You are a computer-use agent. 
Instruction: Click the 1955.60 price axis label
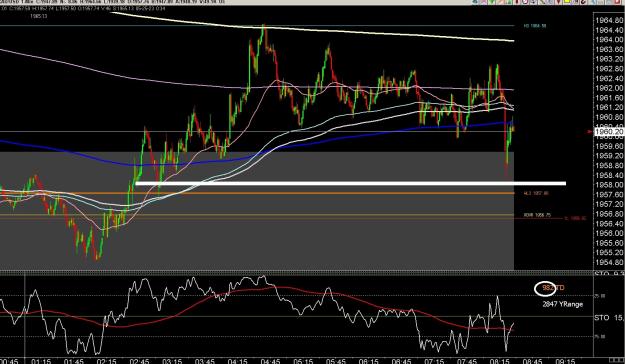(x=610, y=243)
